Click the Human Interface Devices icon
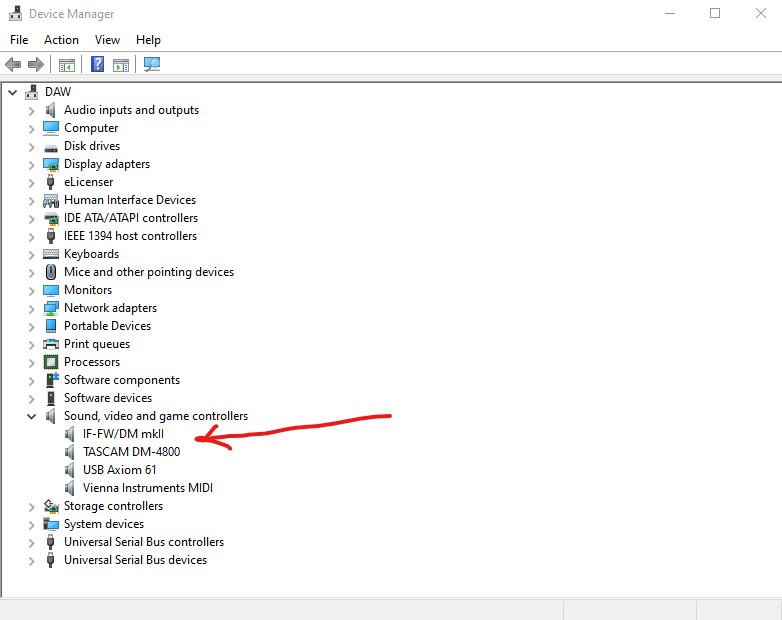This screenshot has height=620, width=782. (51, 201)
